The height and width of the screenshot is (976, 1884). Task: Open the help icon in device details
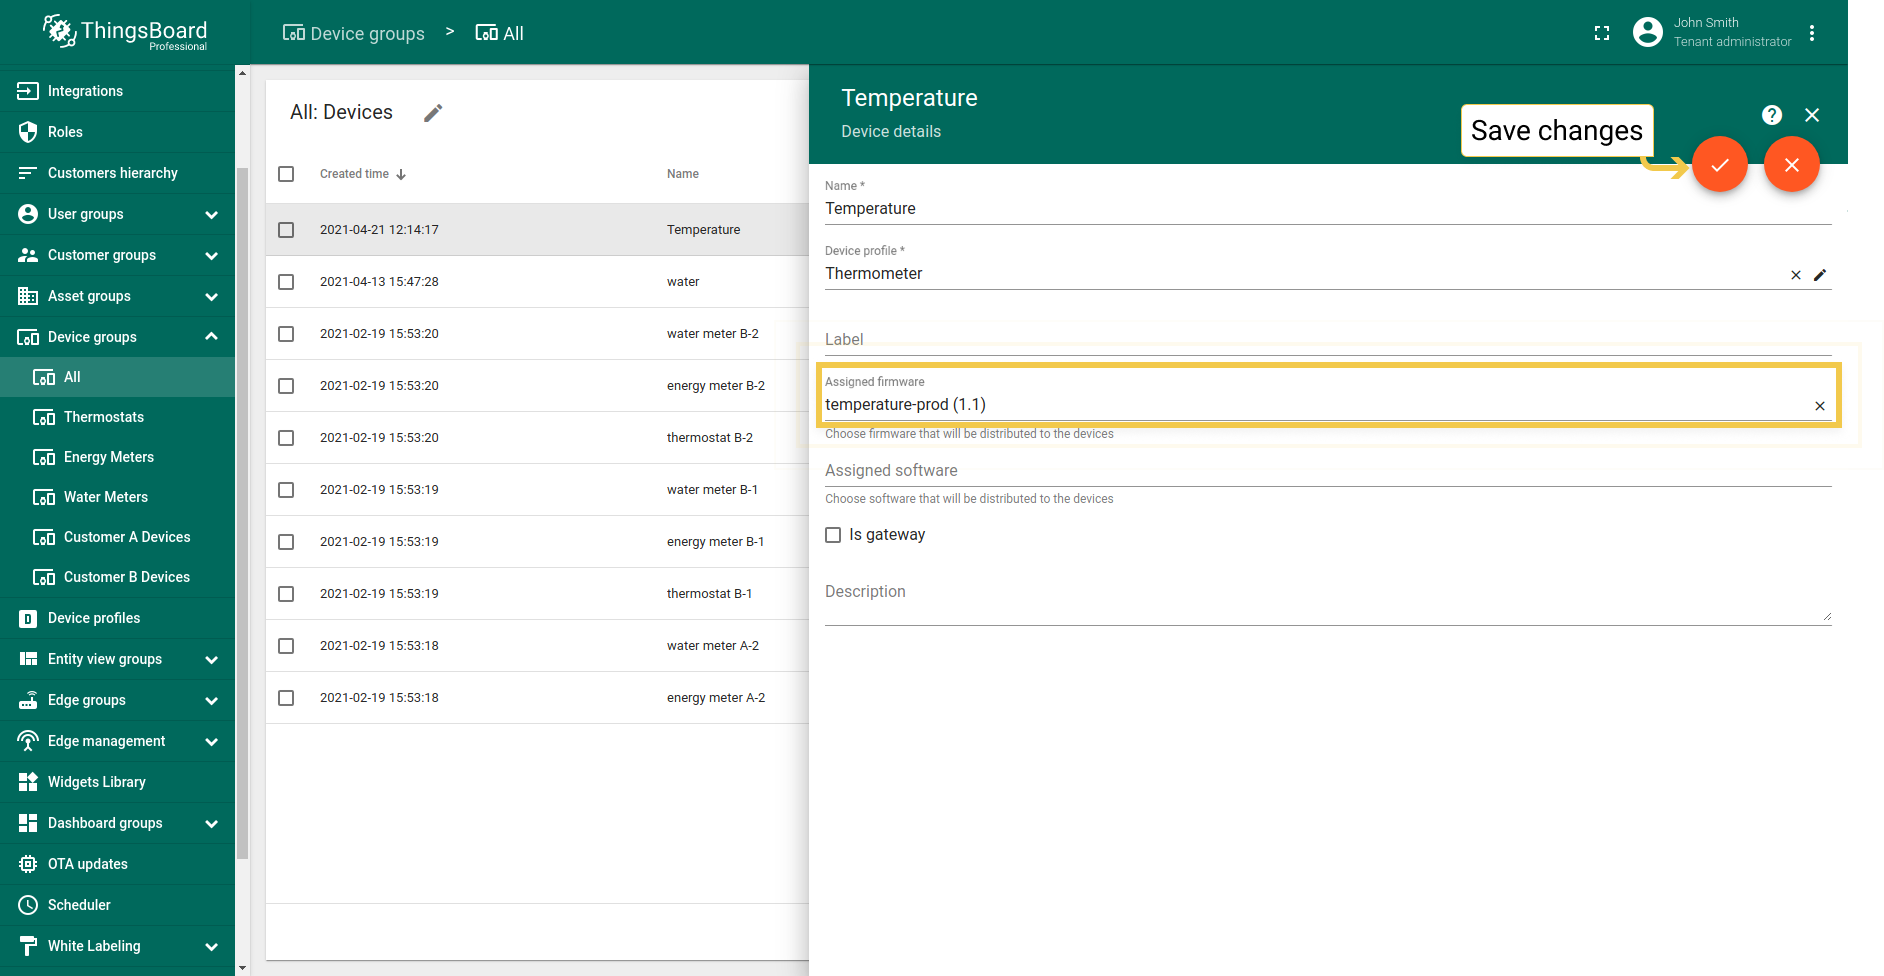(x=1771, y=115)
